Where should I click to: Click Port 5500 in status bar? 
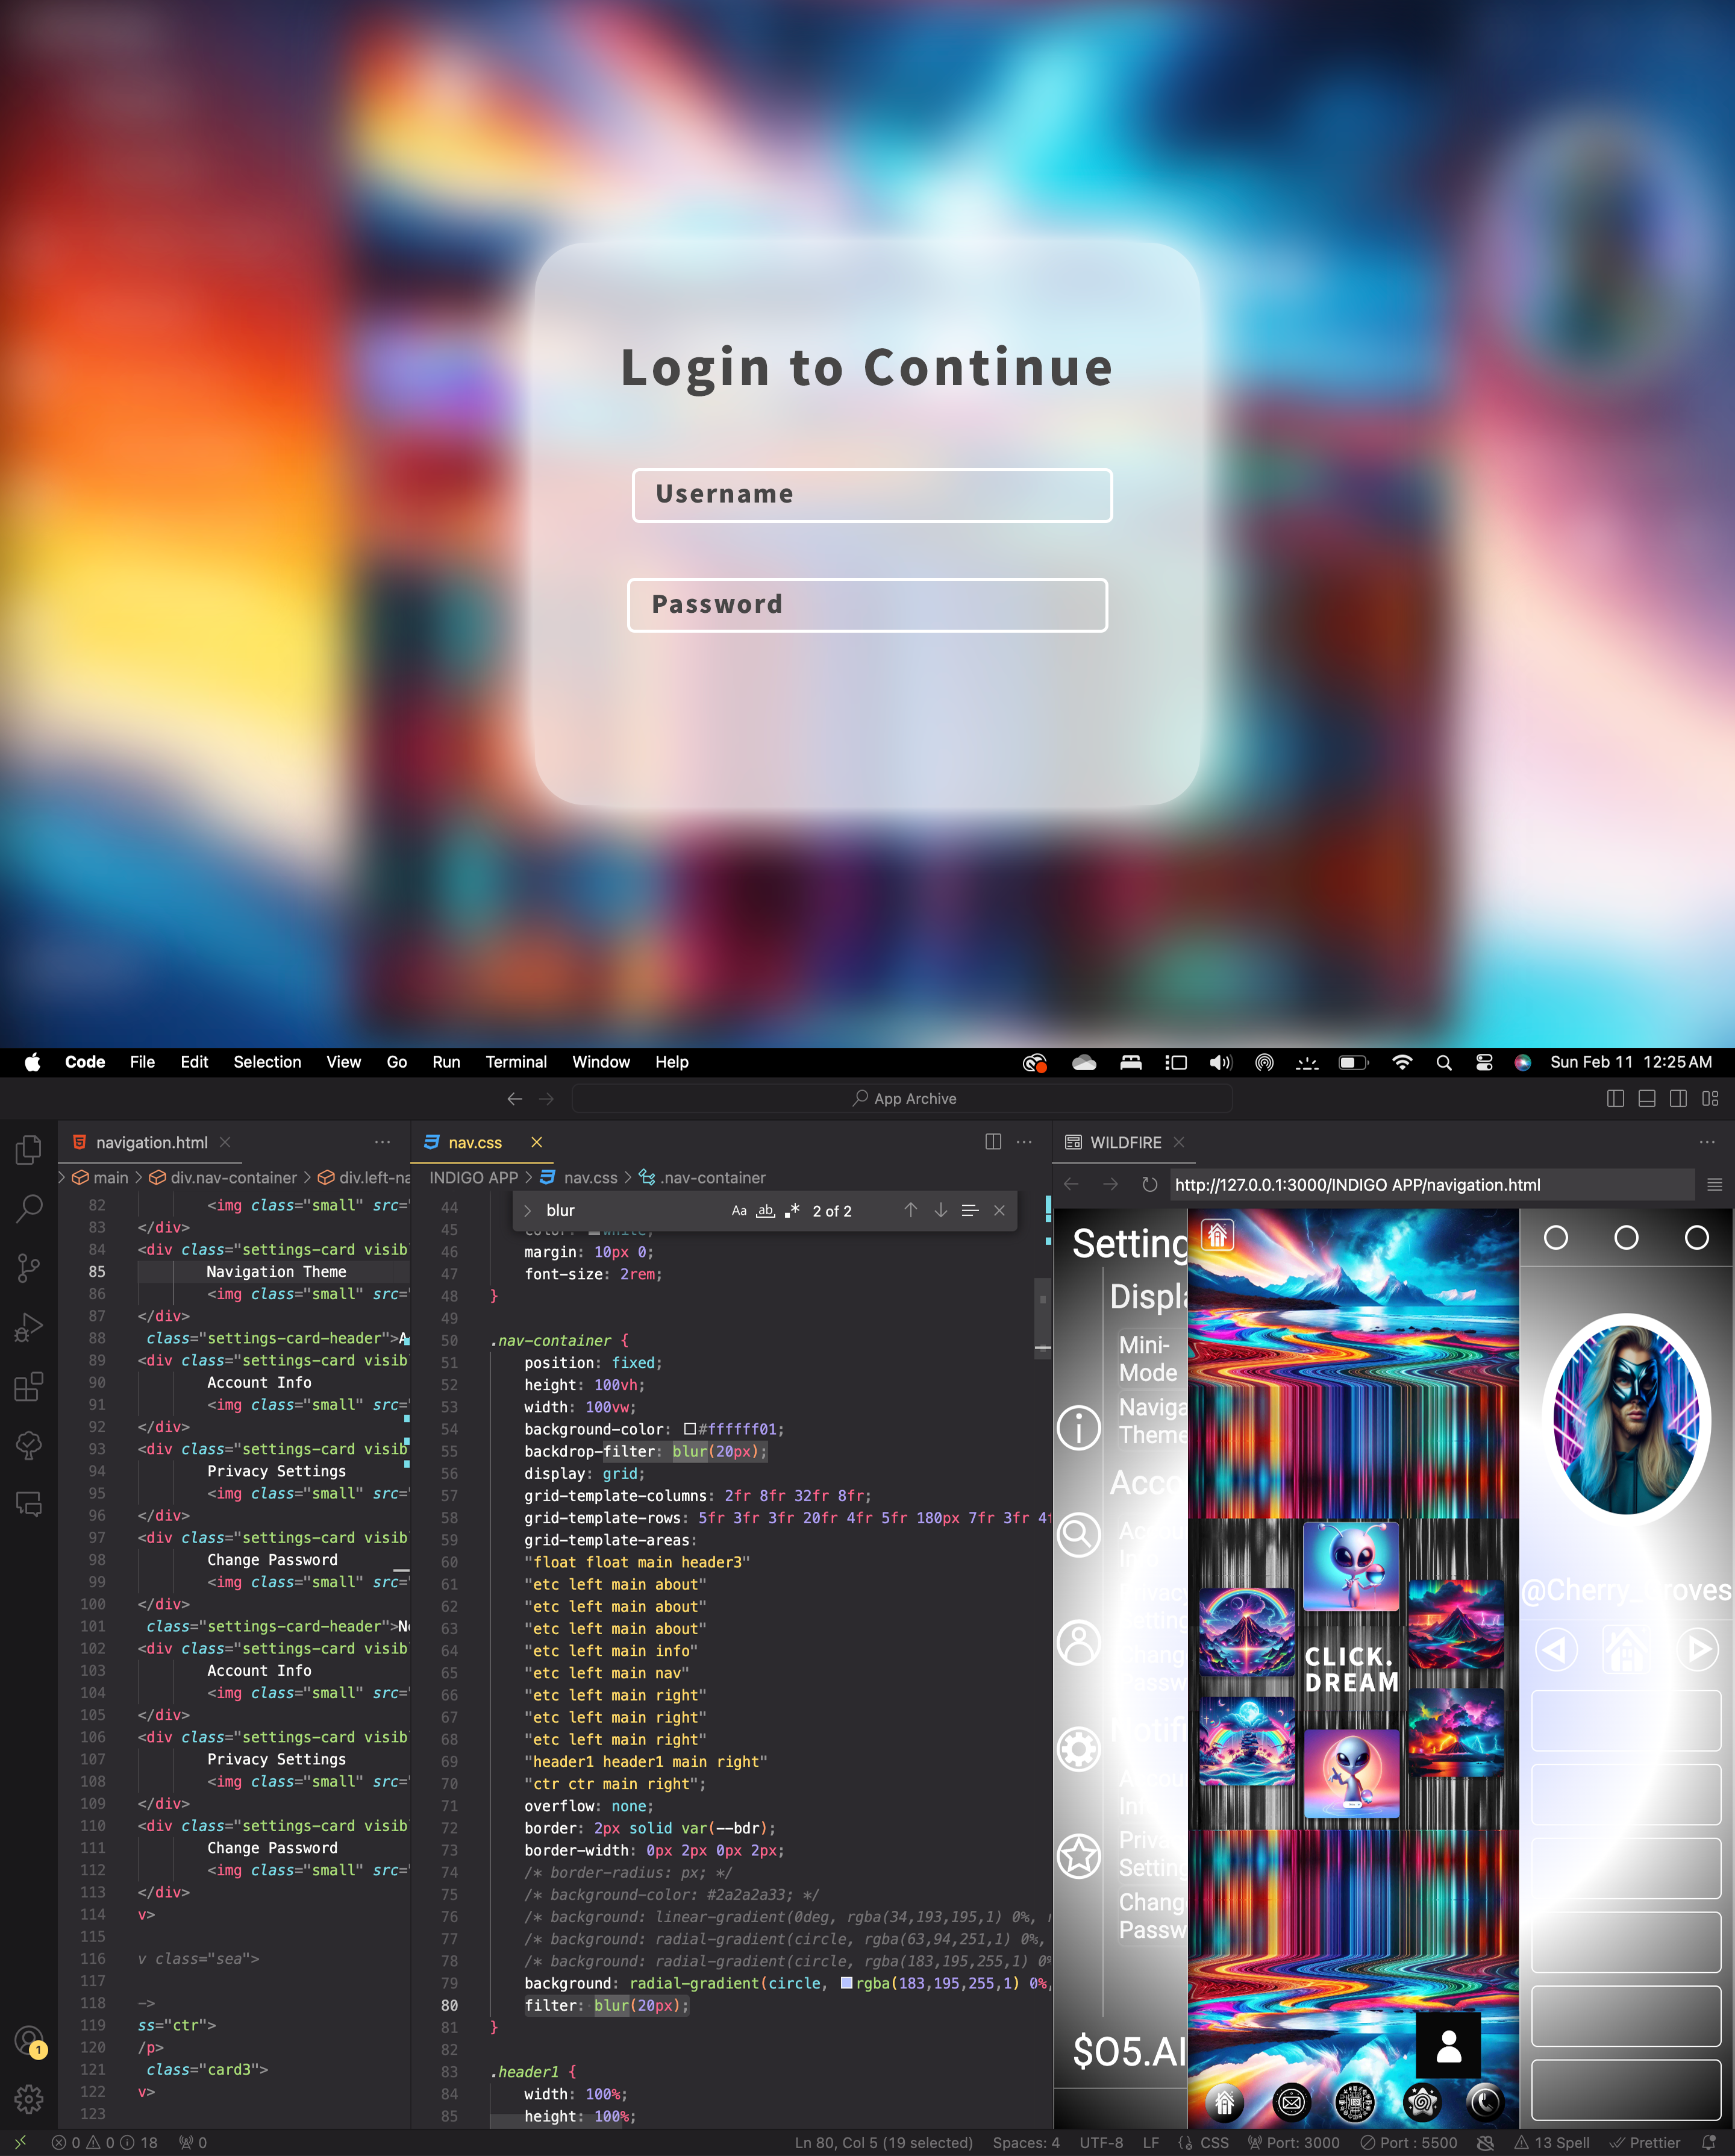(1409, 2142)
